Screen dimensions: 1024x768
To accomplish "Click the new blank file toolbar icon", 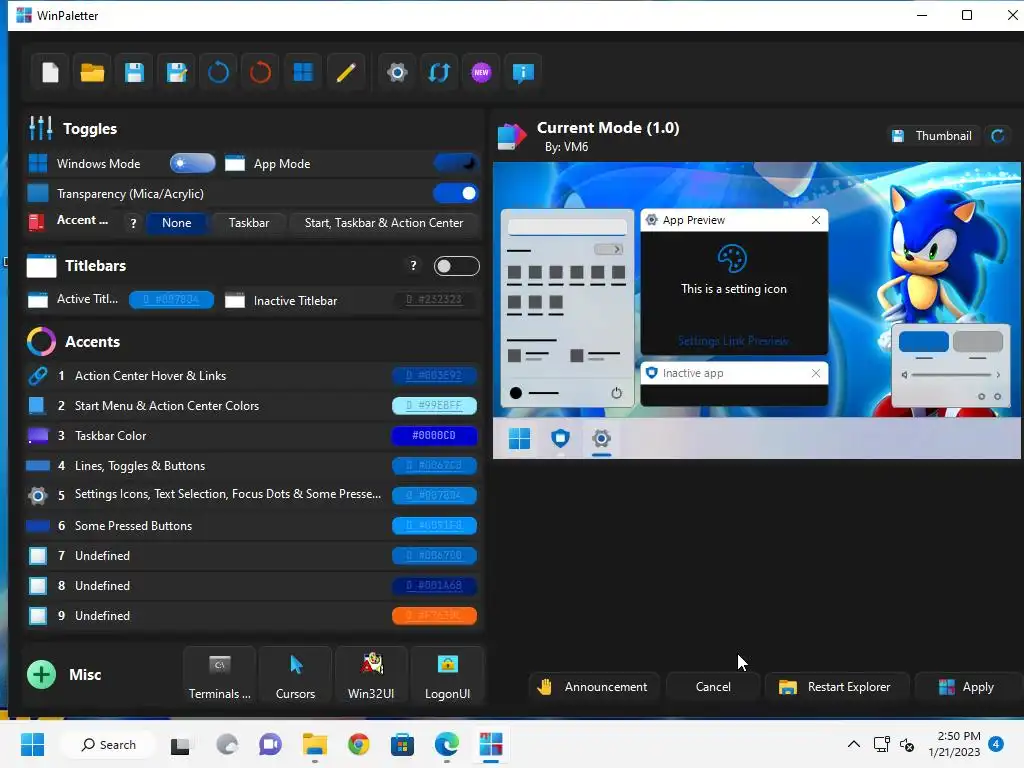I will (50, 72).
